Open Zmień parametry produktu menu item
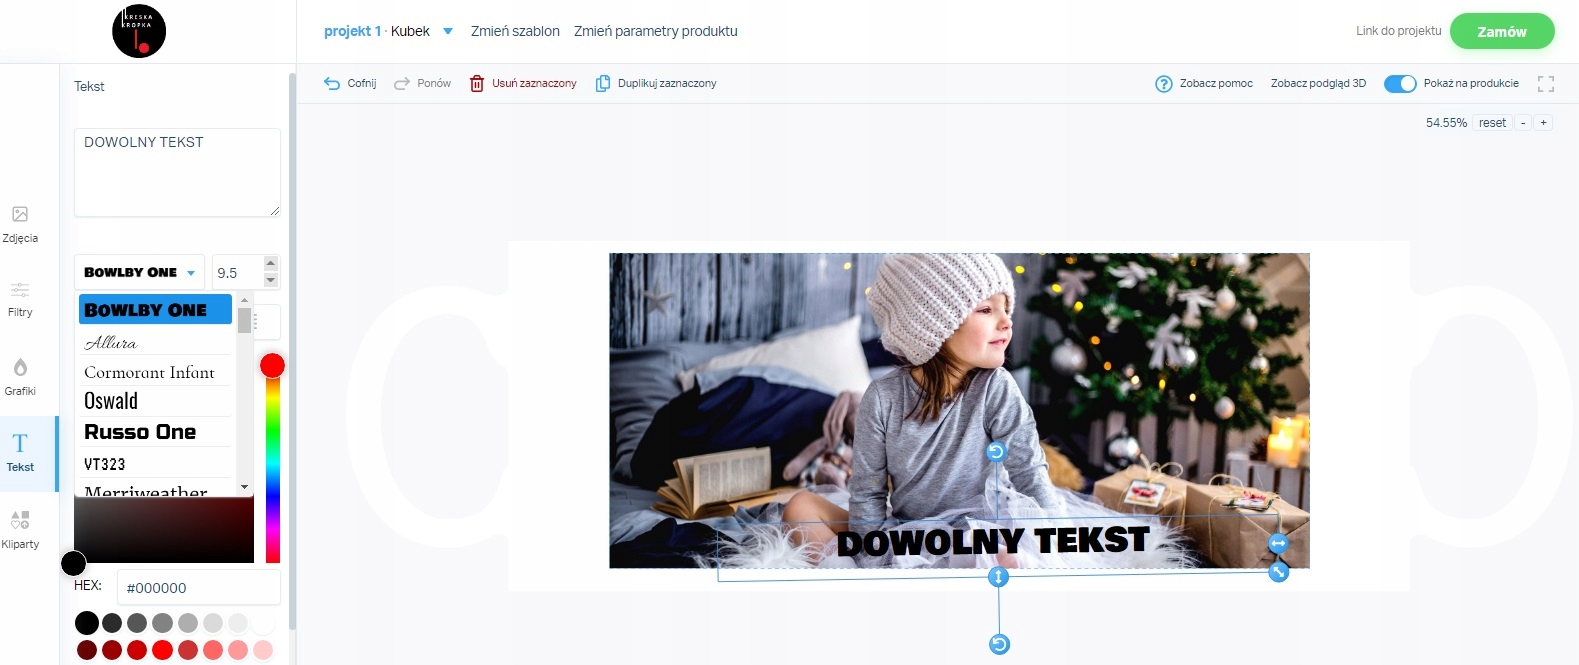Screen dimensions: 1579x665 pyautogui.click(x=656, y=31)
